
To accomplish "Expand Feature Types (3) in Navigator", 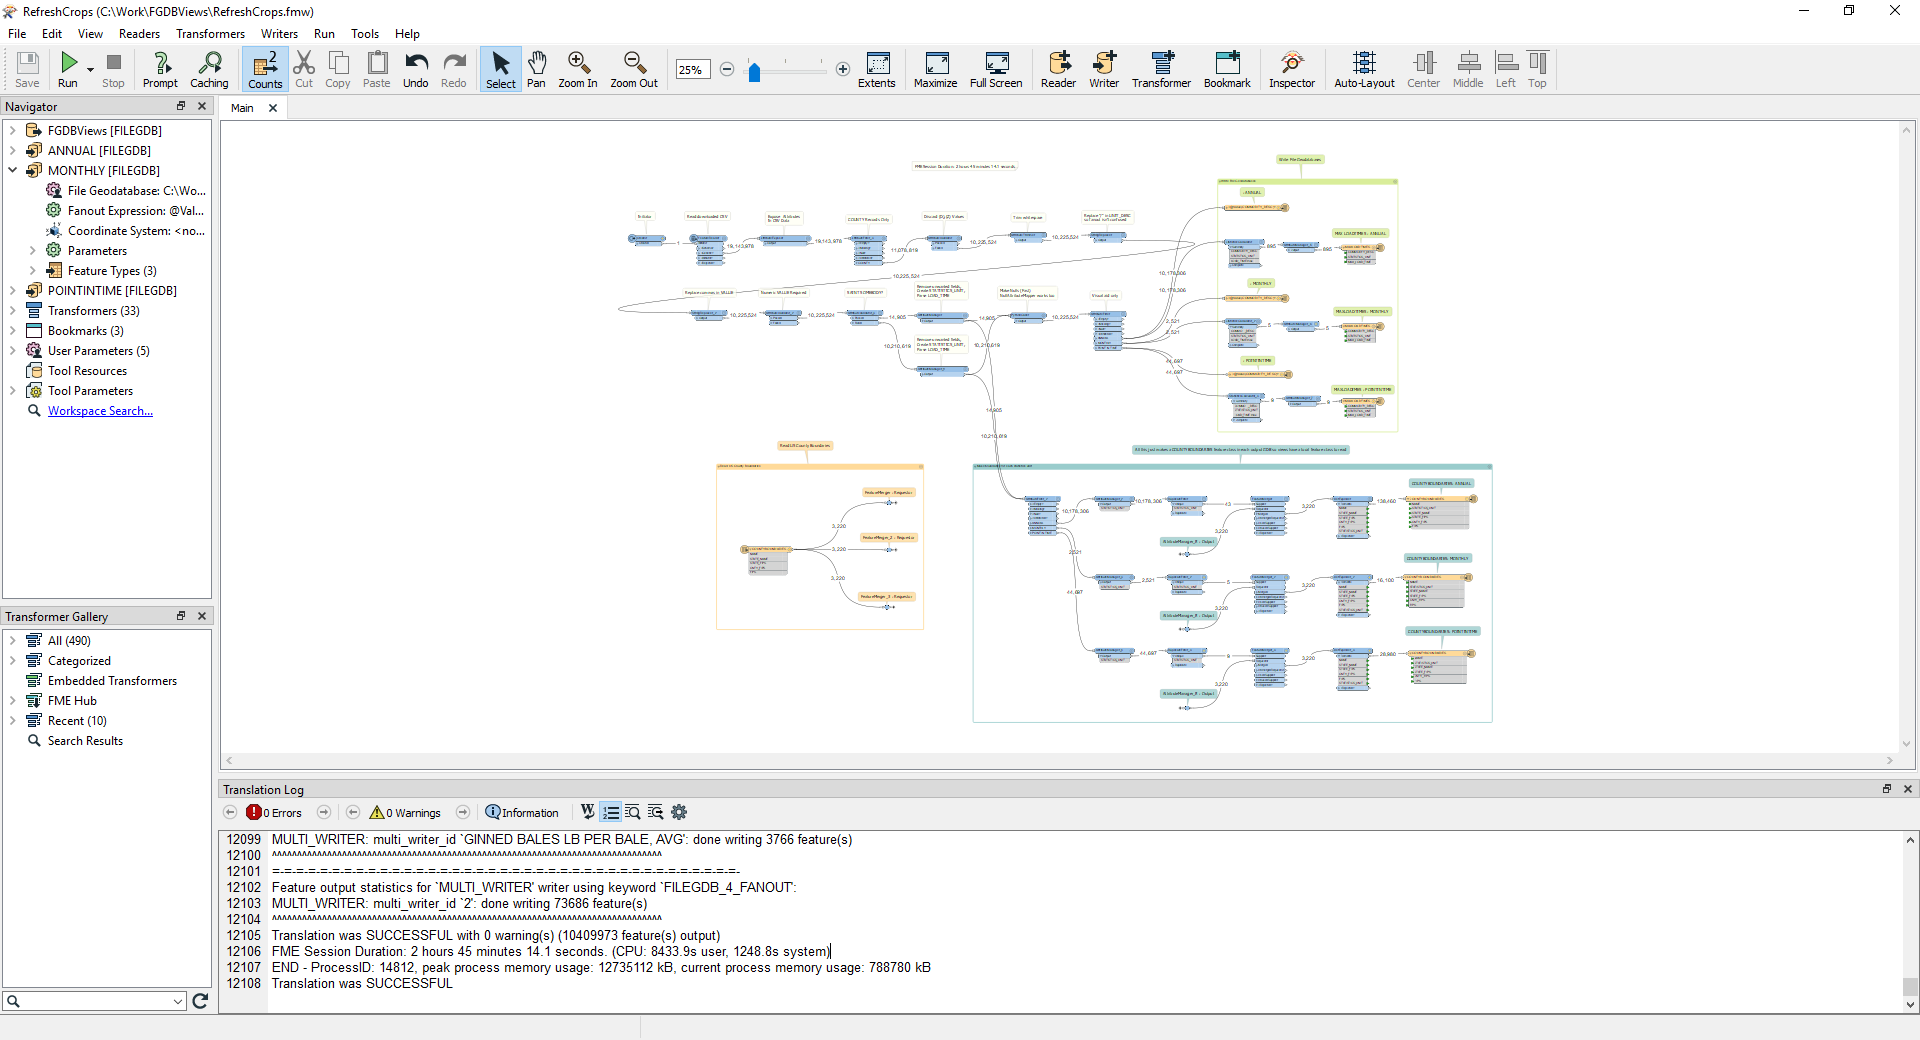I will click(33, 271).
